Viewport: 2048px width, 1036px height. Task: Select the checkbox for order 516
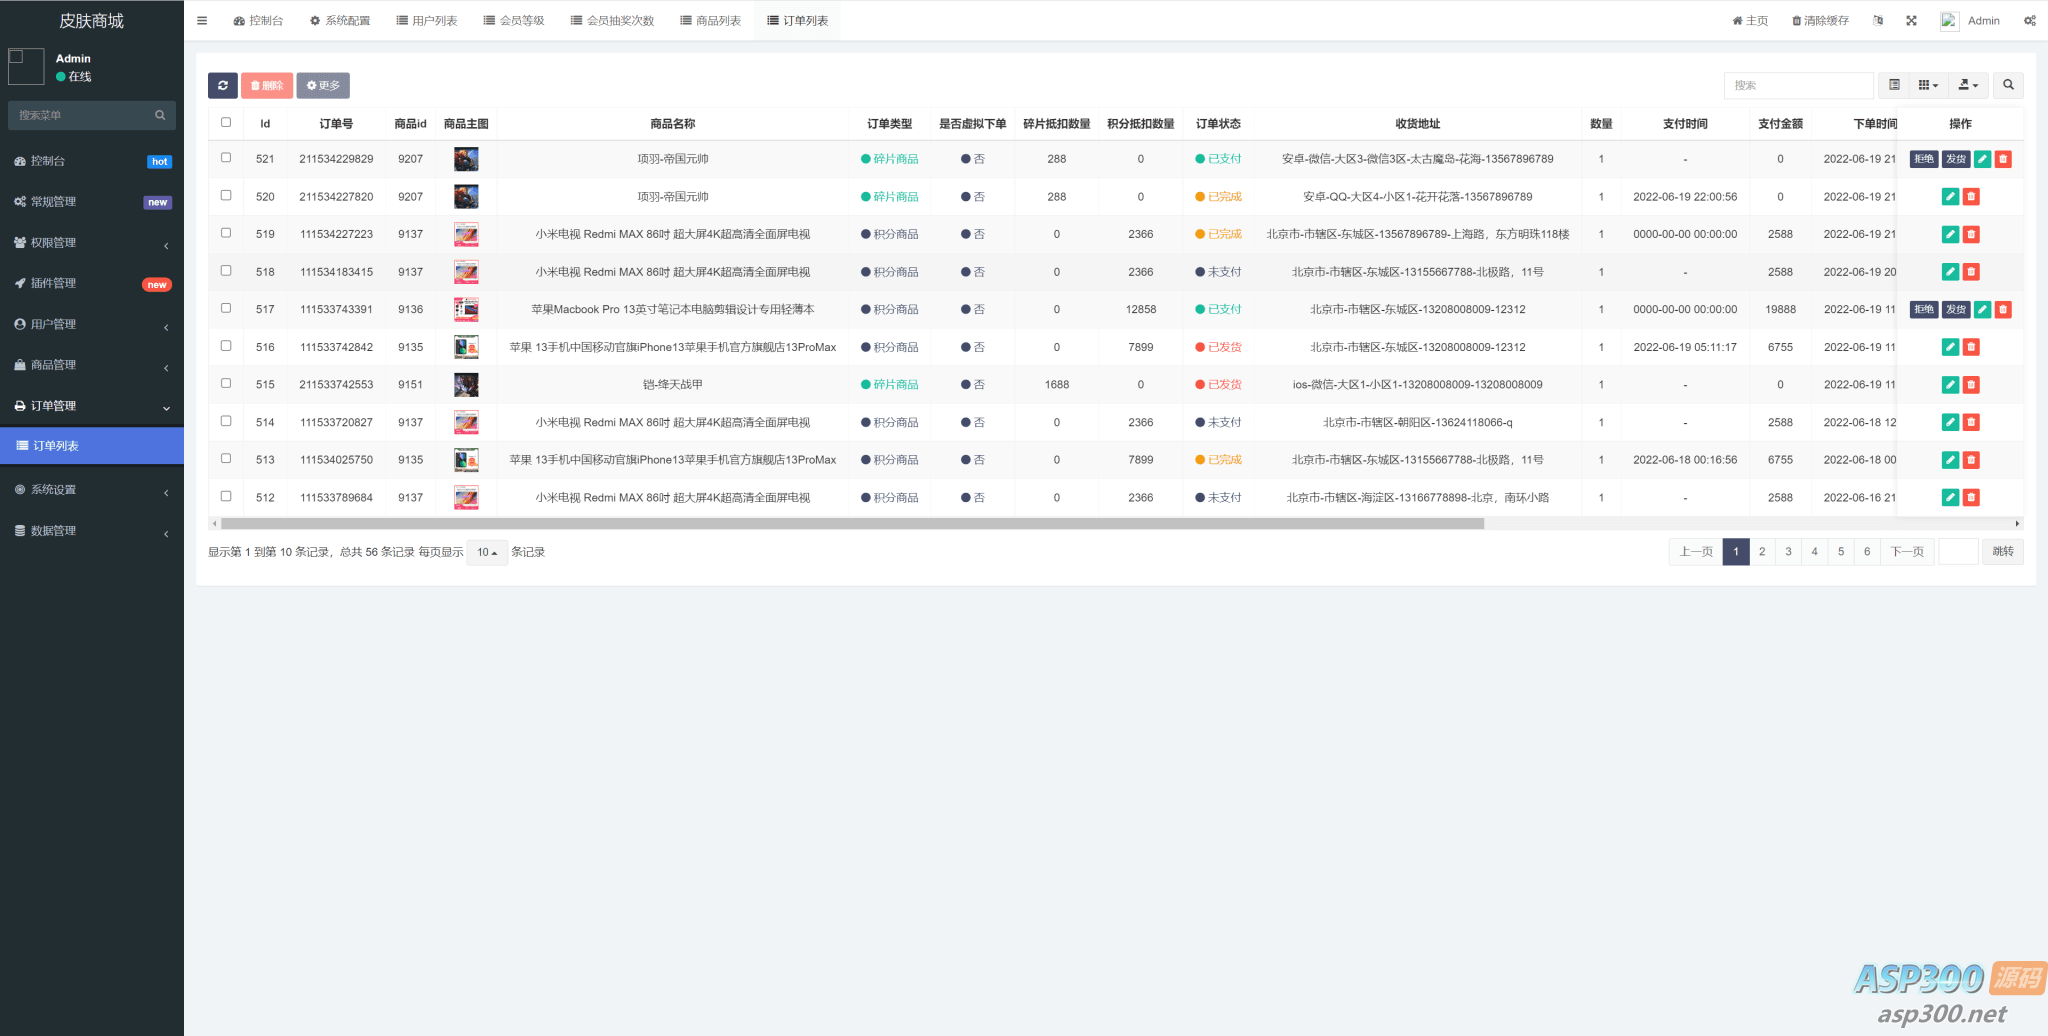226,346
